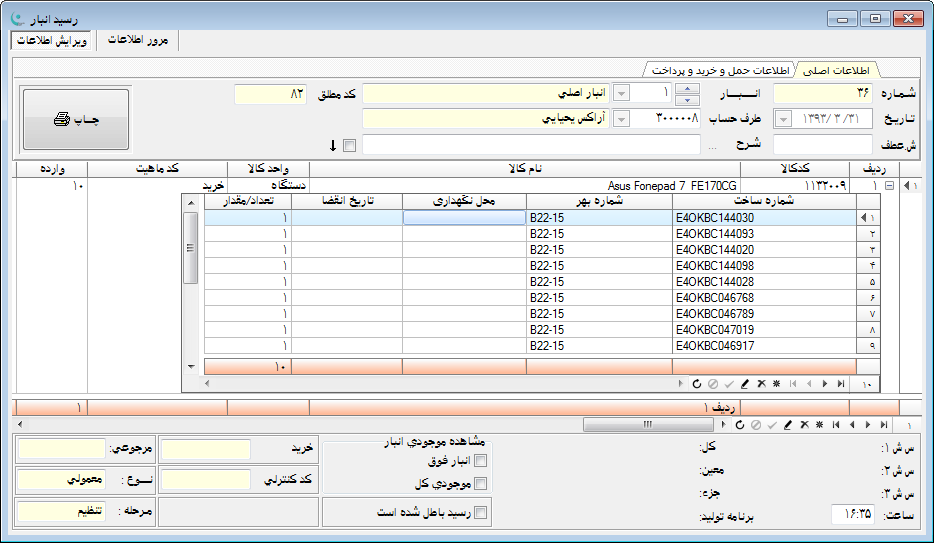Switch to the مرور اطلاعات tab
Image resolution: width=934 pixels, height=543 pixels.
pyautogui.click(x=137, y=40)
